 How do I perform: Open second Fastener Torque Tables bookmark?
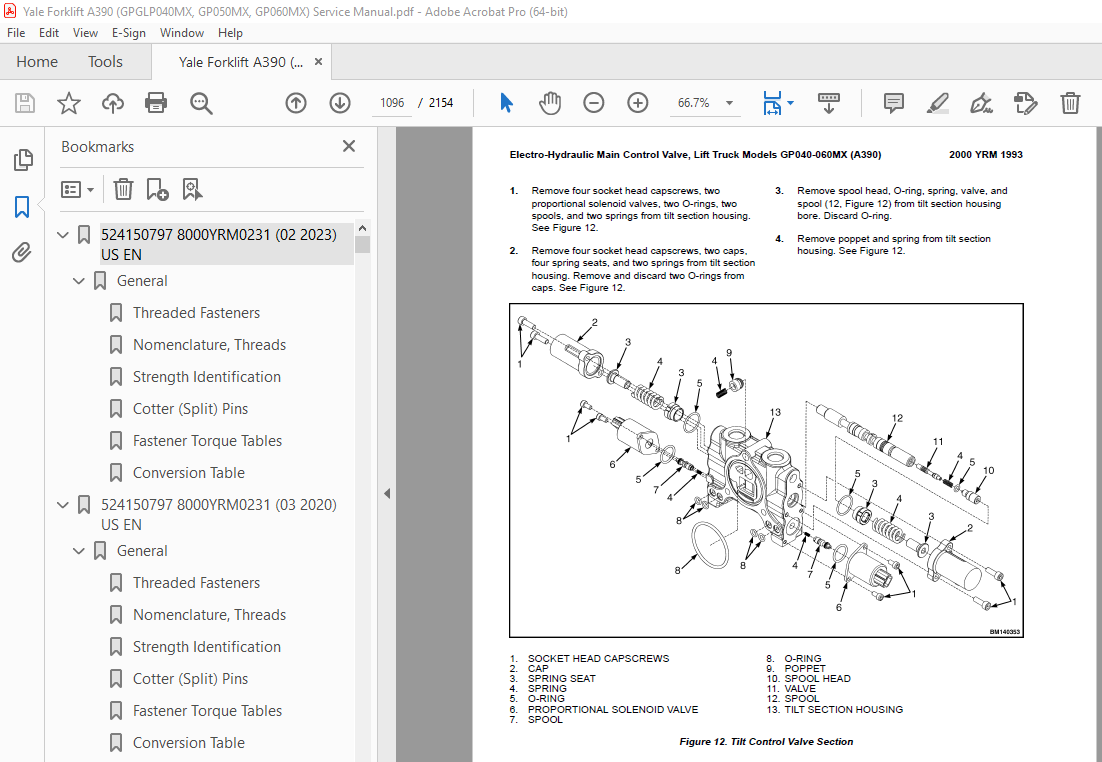click(207, 711)
